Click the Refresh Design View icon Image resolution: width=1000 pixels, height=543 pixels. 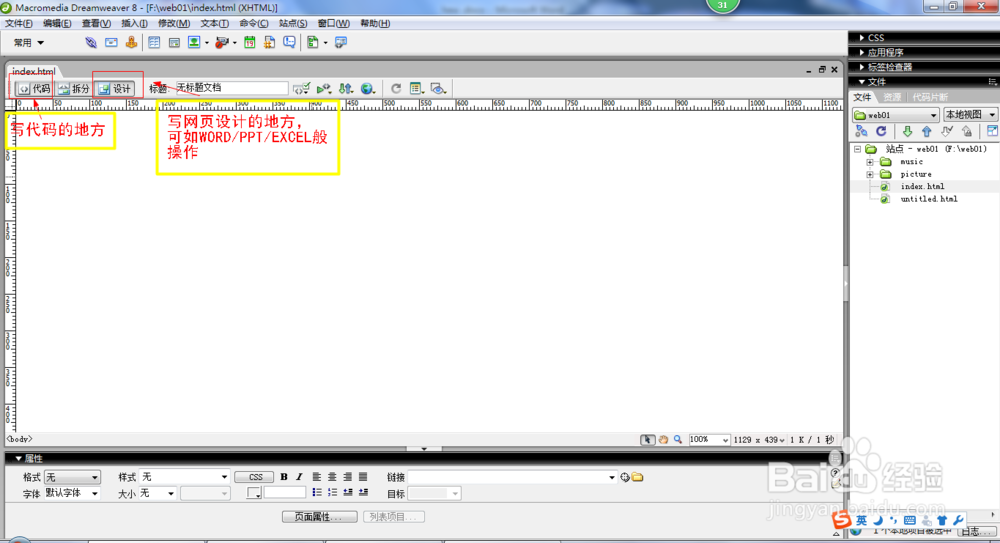pyautogui.click(x=396, y=89)
